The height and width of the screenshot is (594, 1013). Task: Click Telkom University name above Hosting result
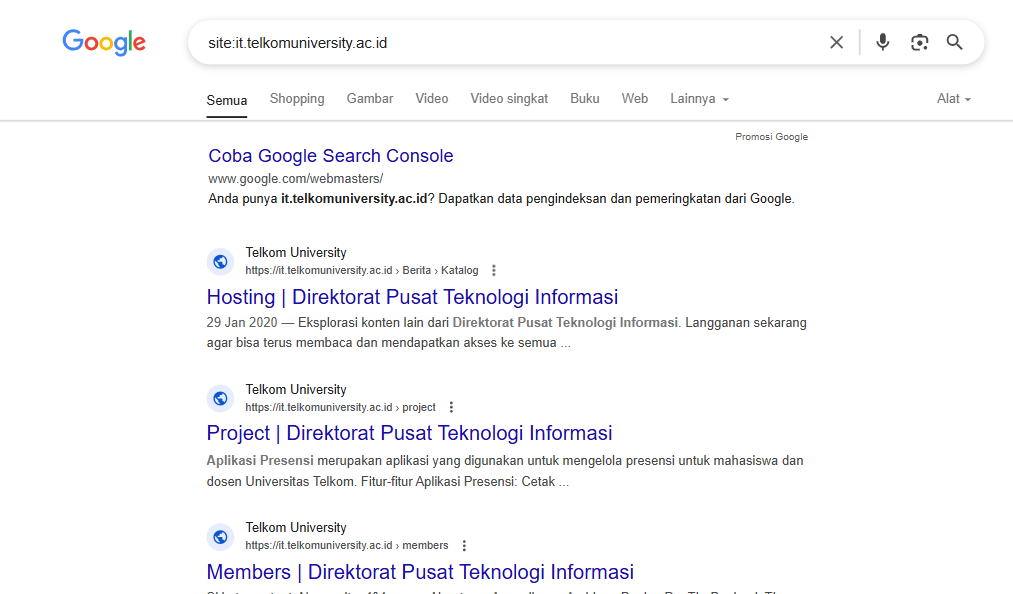[296, 253]
